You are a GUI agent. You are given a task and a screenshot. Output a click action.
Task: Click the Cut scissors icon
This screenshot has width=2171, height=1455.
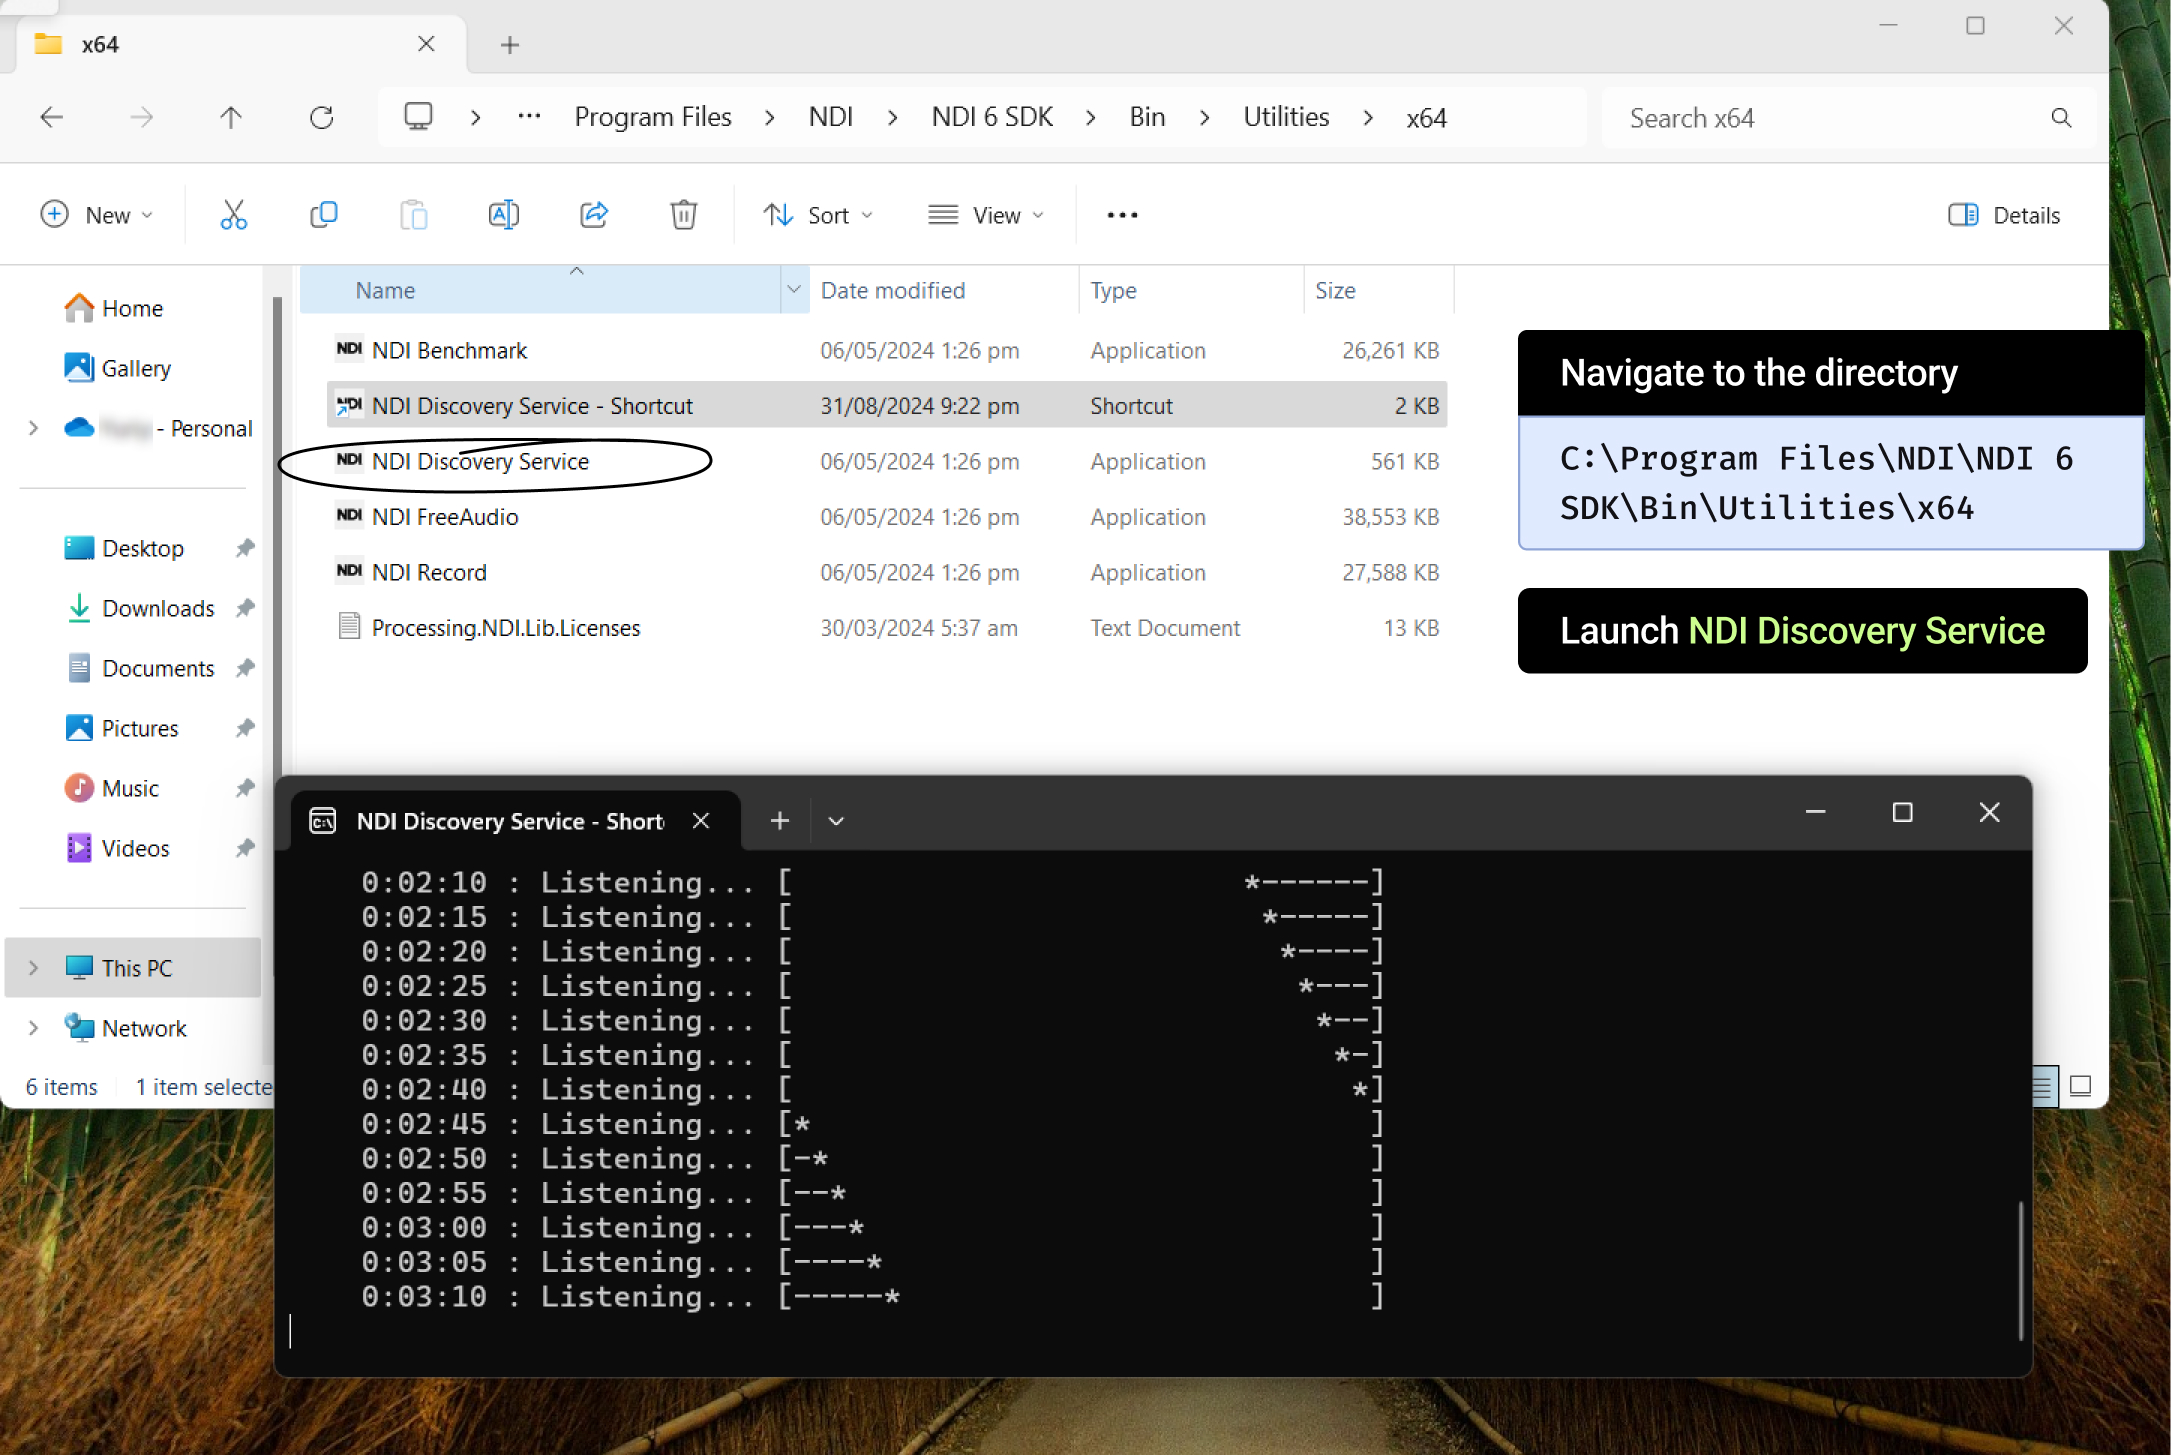tap(233, 215)
